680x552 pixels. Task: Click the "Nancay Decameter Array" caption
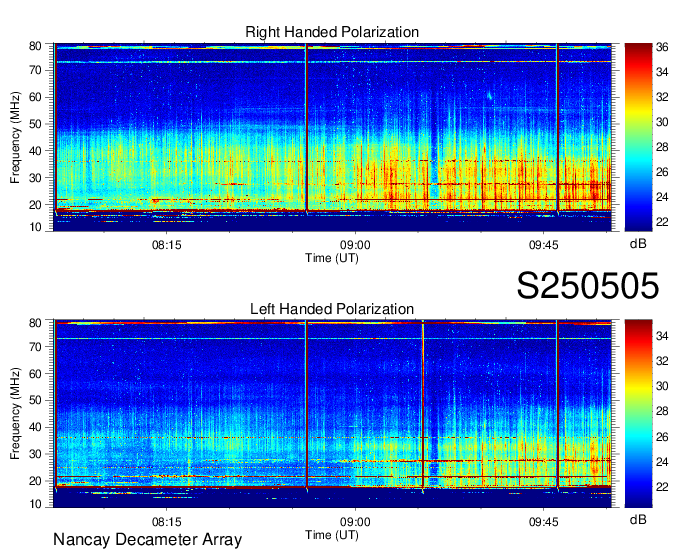click(147, 539)
